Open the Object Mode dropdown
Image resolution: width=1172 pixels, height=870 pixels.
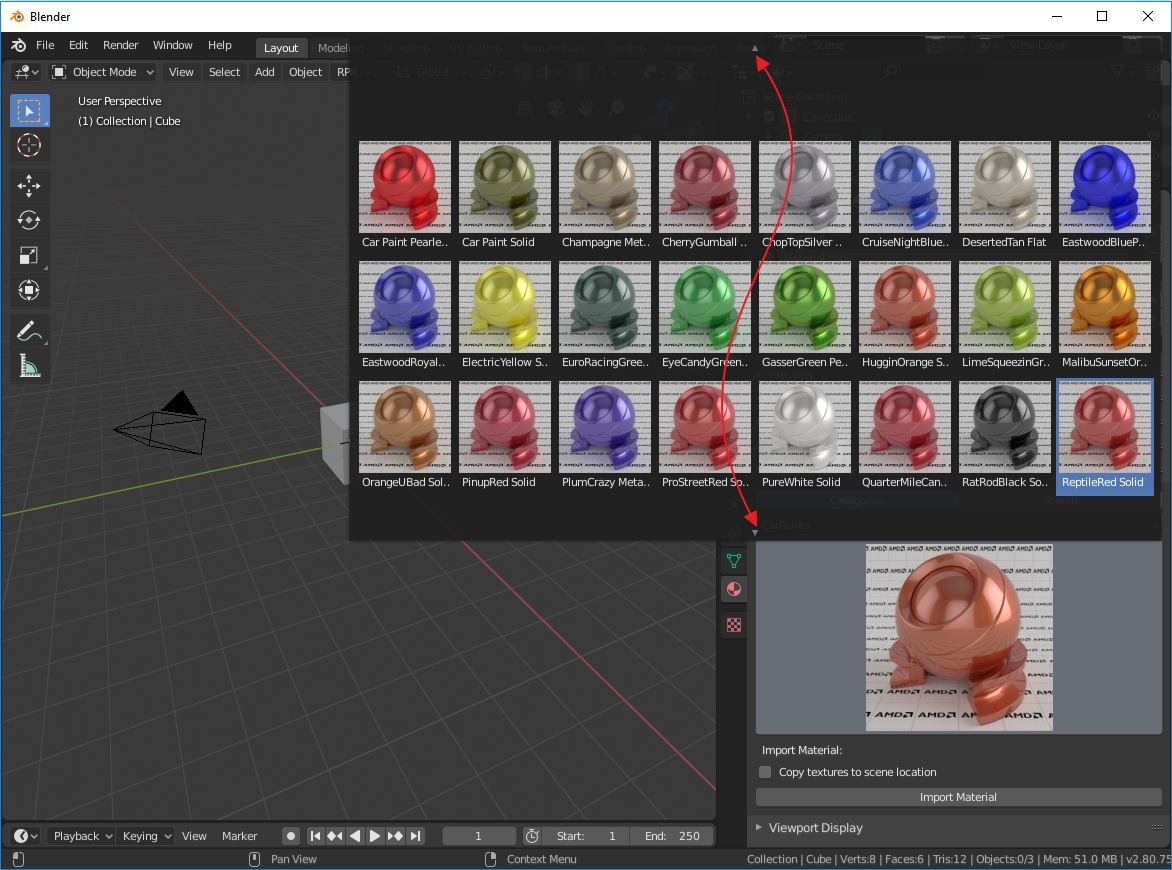(102, 72)
